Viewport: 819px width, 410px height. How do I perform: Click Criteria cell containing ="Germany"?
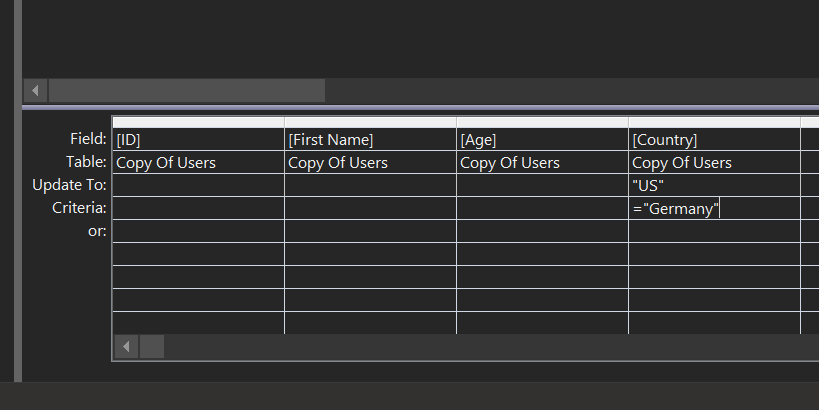(x=714, y=209)
